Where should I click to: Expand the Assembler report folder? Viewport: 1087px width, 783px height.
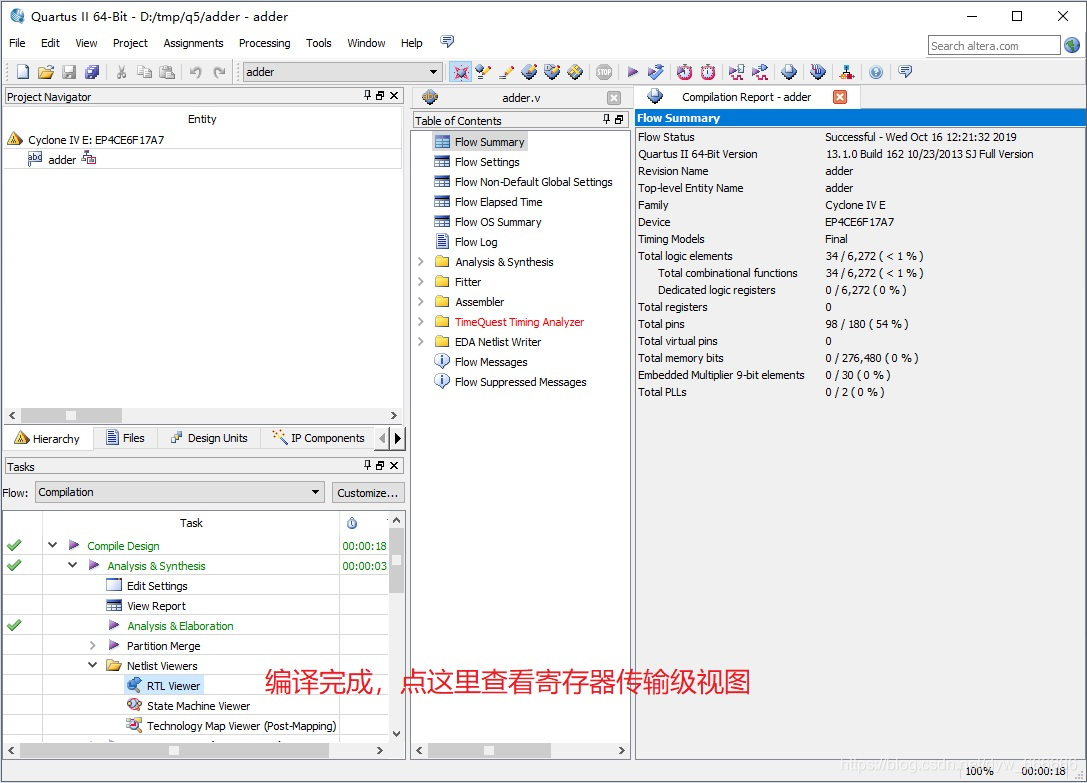pyautogui.click(x=421, y=302)
